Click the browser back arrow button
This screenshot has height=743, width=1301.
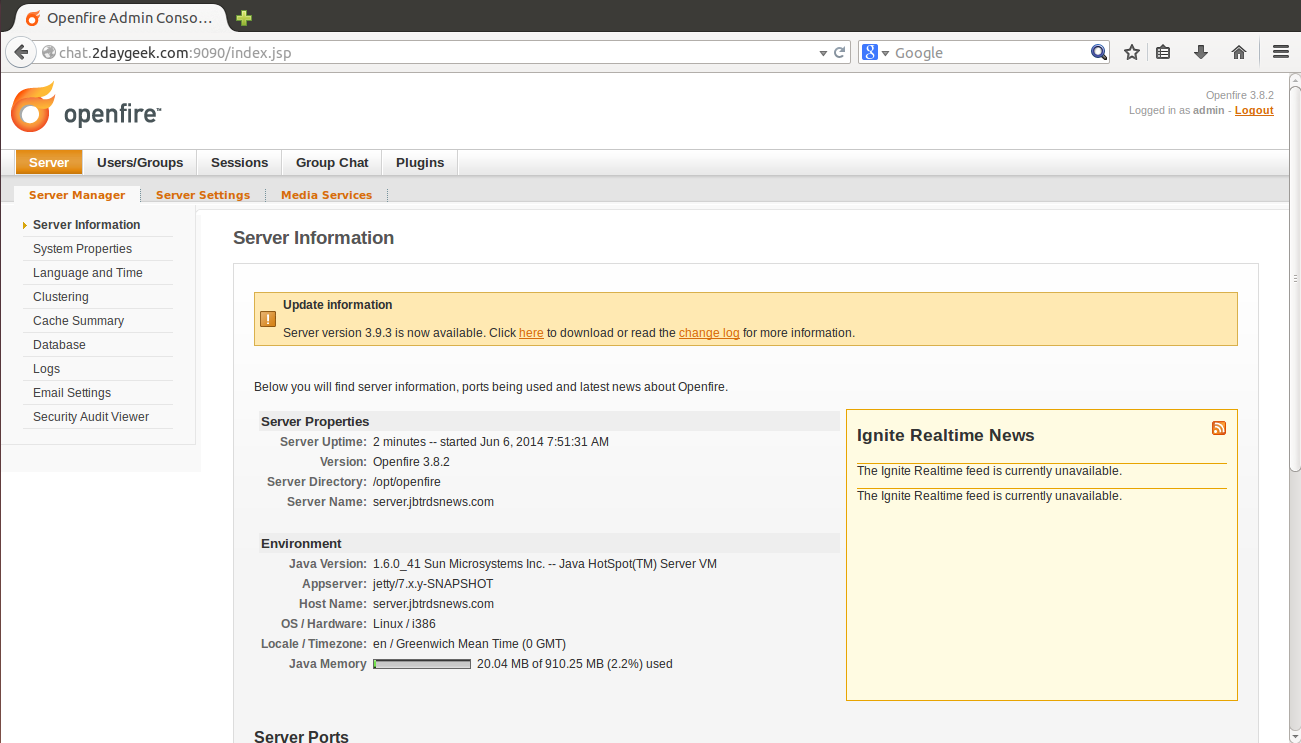20,53
